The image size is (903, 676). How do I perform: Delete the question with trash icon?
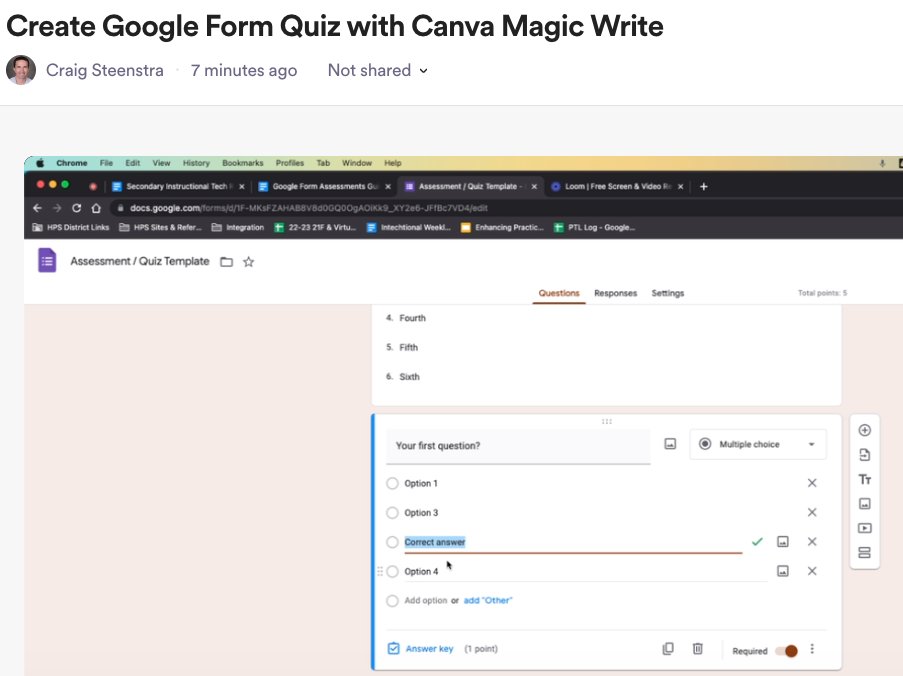697,649
